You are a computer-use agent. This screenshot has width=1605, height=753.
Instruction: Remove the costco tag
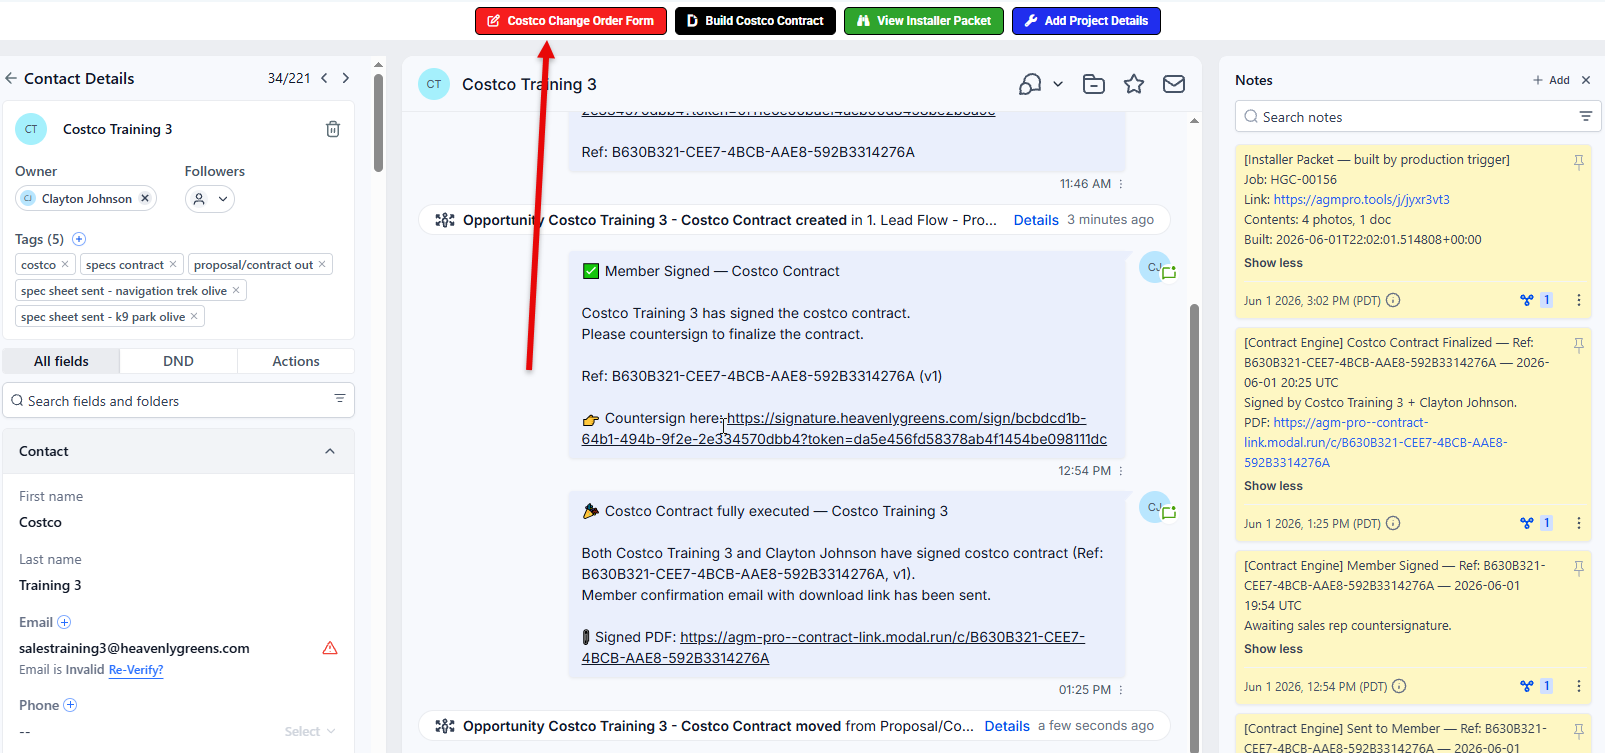click(65, 264)
